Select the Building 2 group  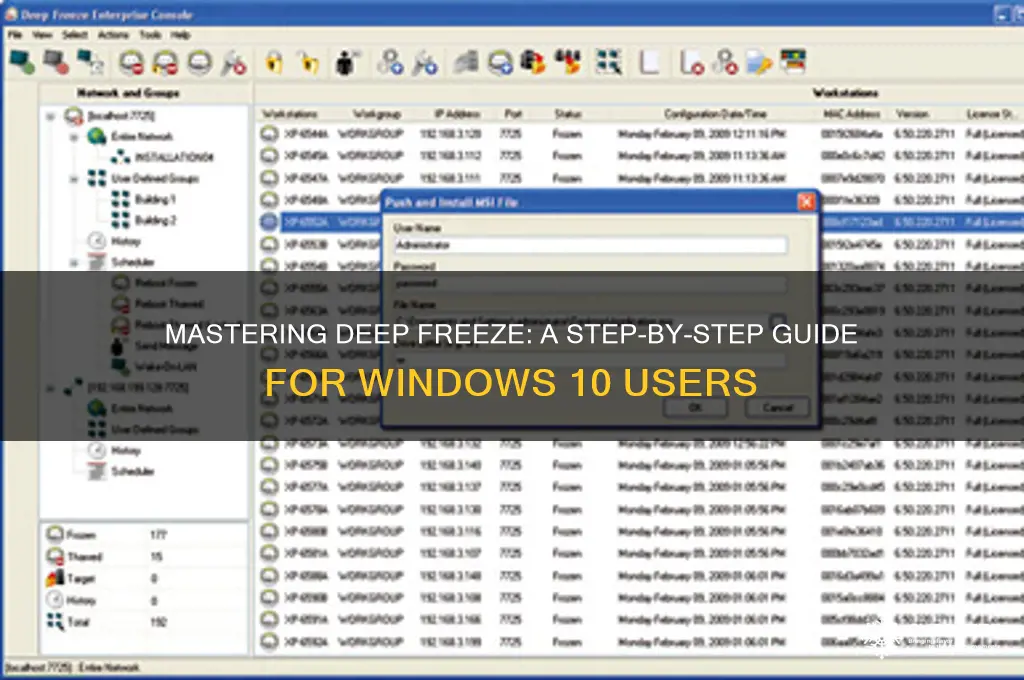click(x=155, y=220)
